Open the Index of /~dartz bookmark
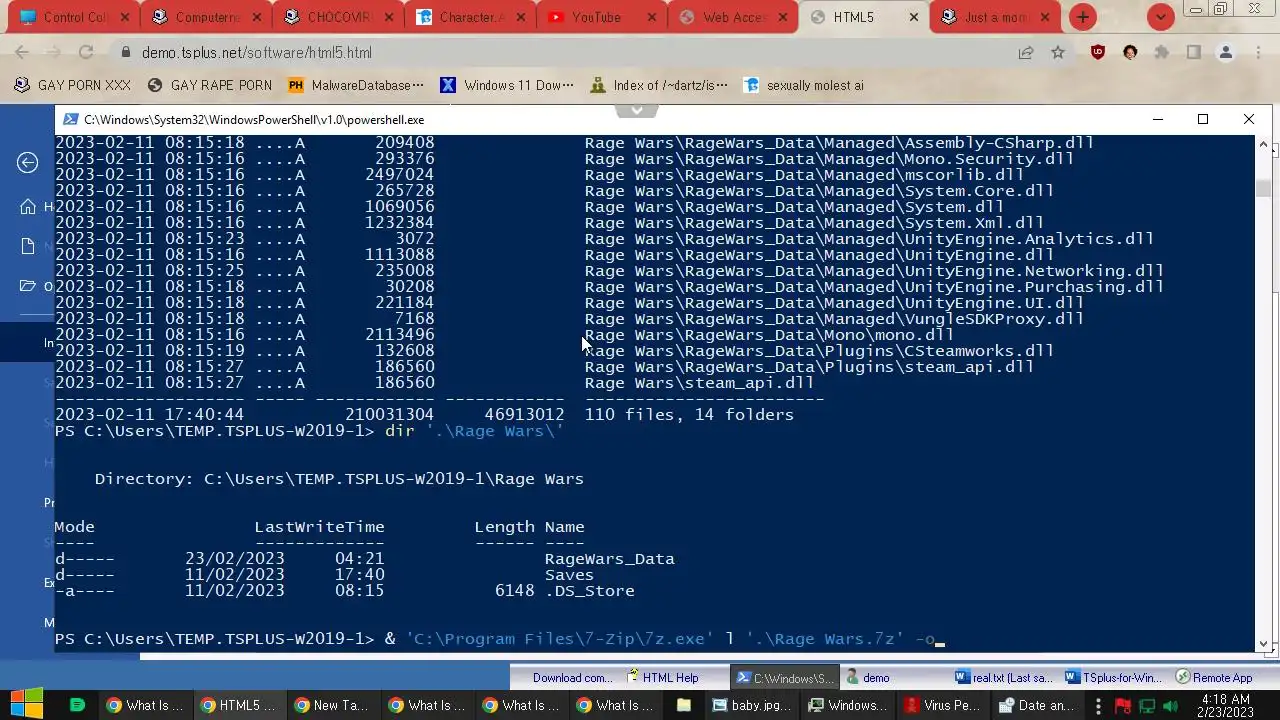 [660, 85]
